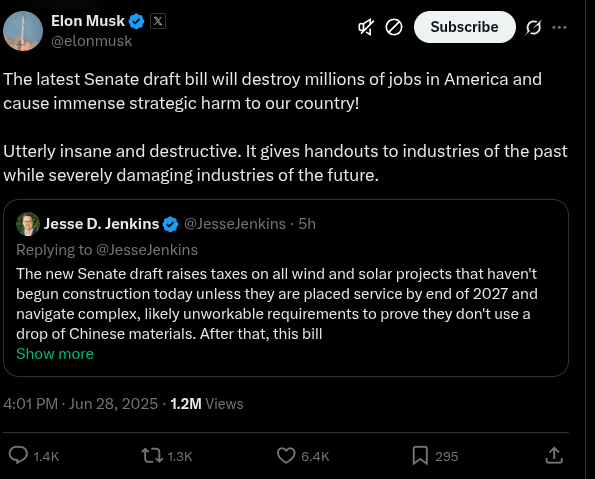The height and width of the screenshot is (479, 595).
Task: Visit the @elonmusk handle link
Action: click(x=91, y=41)
